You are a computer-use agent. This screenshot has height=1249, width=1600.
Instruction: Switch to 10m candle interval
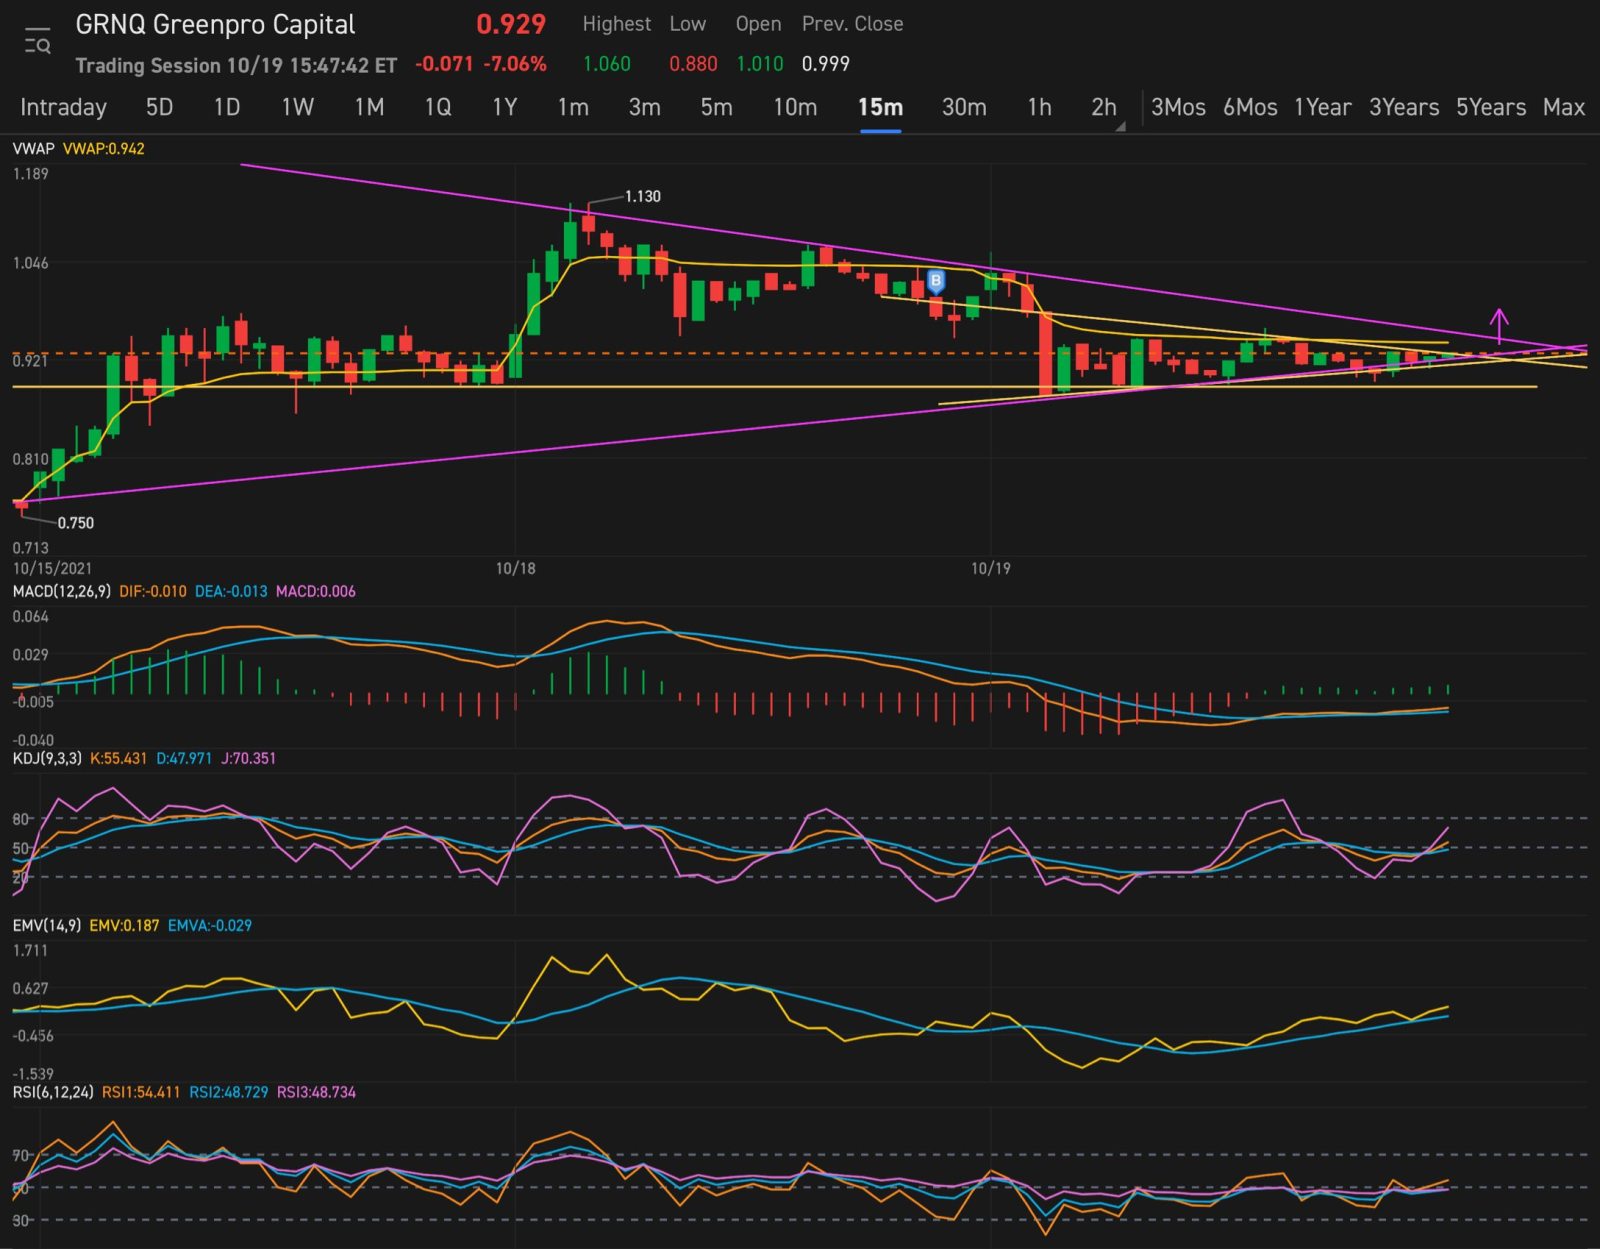pos(795,107)
